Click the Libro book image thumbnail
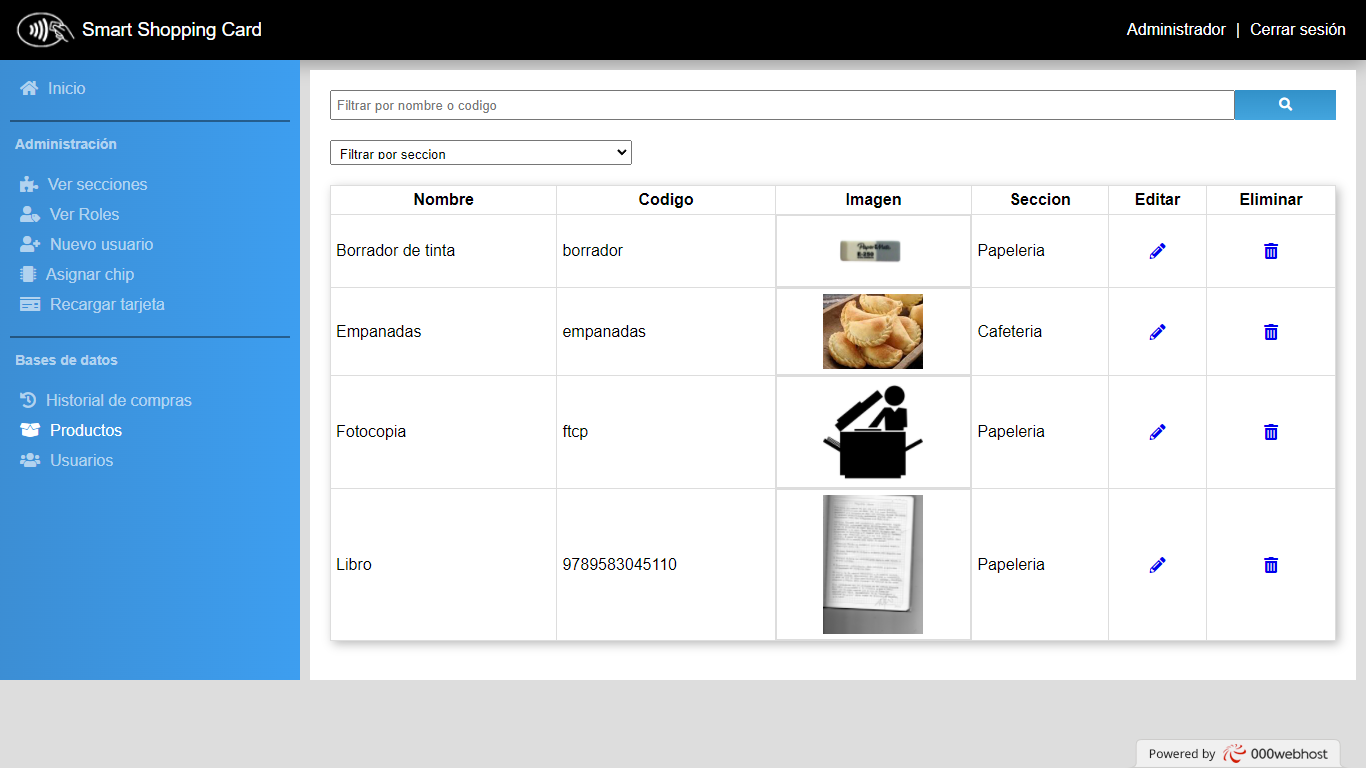1366x768 pixels. pos(873,565)
